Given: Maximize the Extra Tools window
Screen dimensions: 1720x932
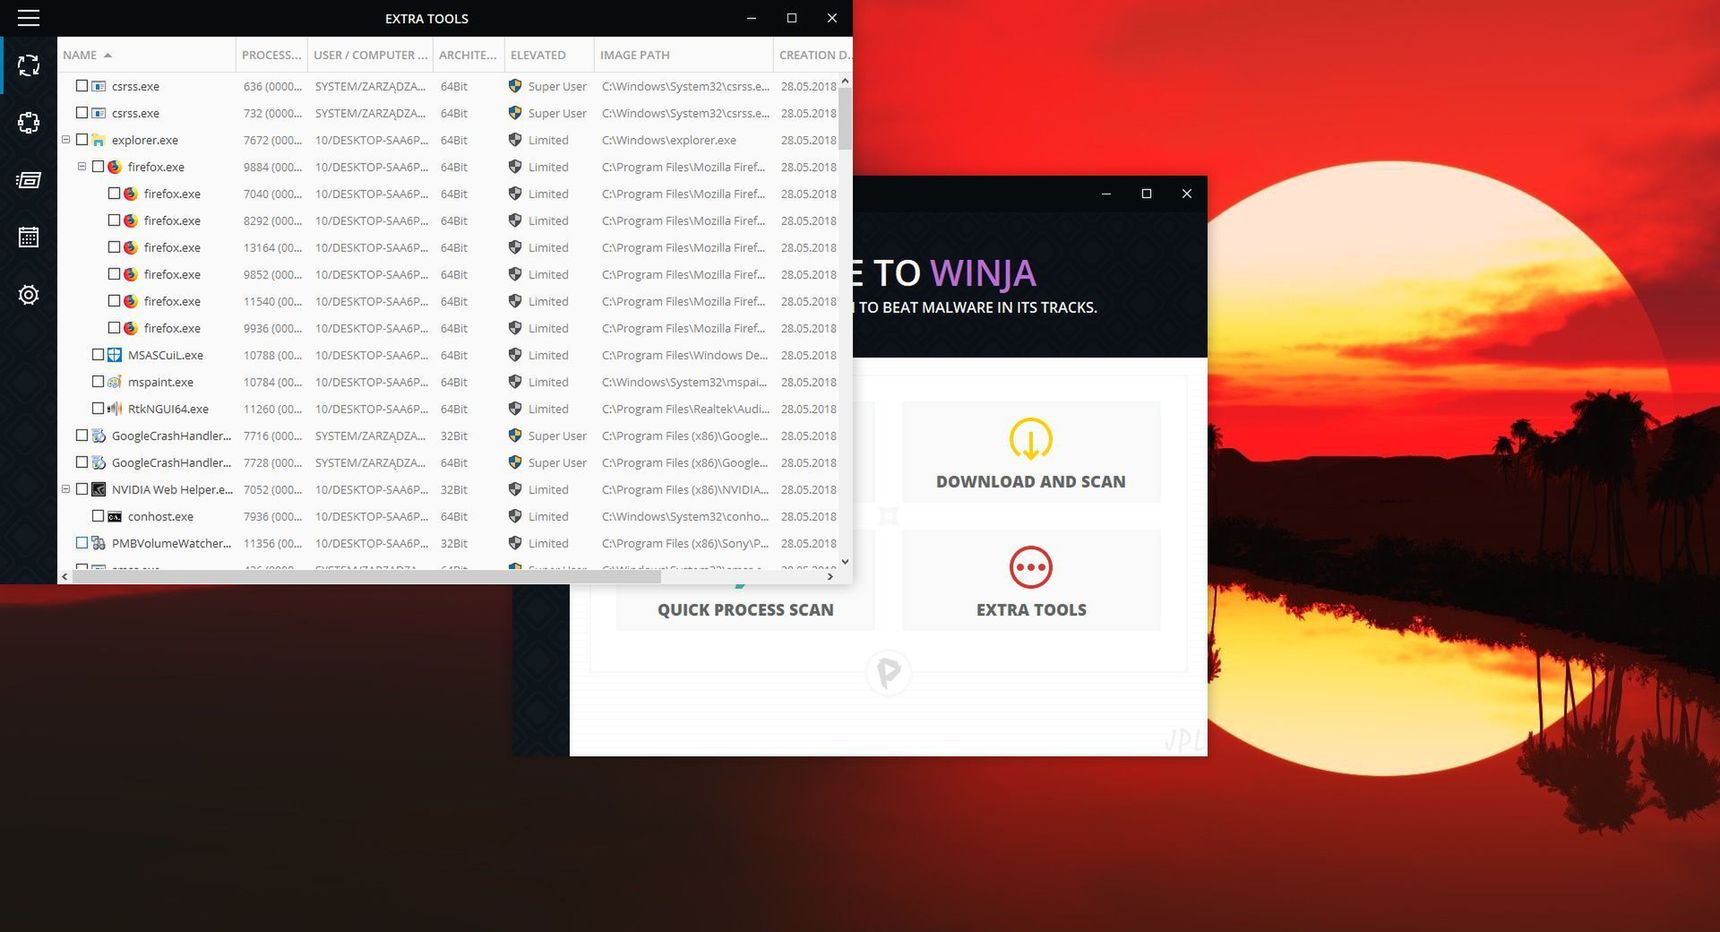Looking at the screenshot, I should pyautogui.click(x=792, y=18).
